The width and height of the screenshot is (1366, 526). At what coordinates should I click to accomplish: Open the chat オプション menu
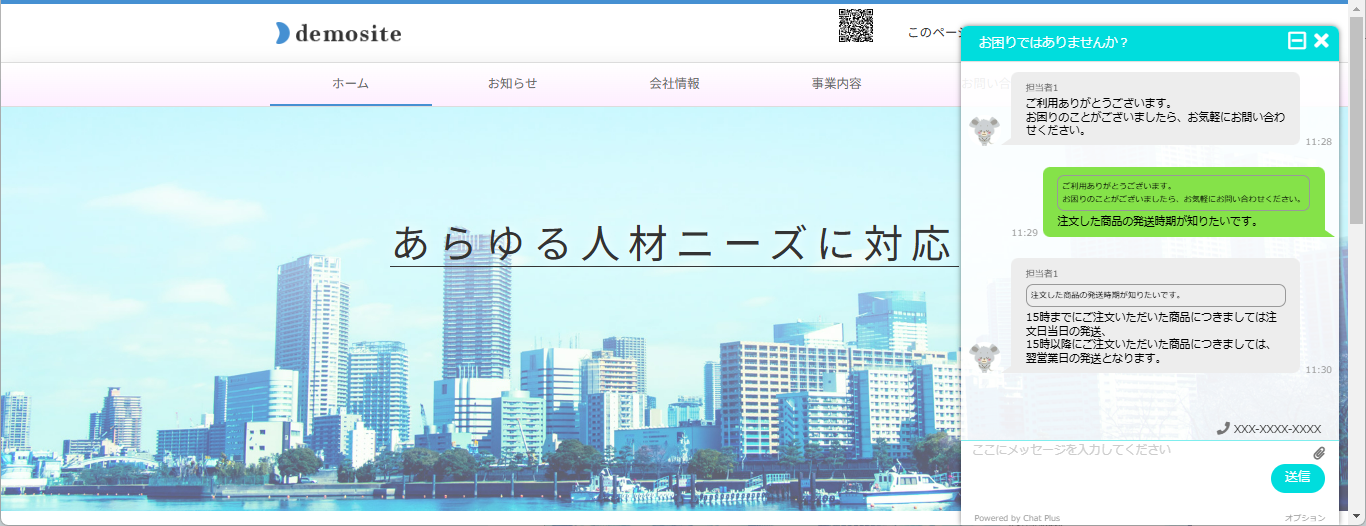(1305, 518)
